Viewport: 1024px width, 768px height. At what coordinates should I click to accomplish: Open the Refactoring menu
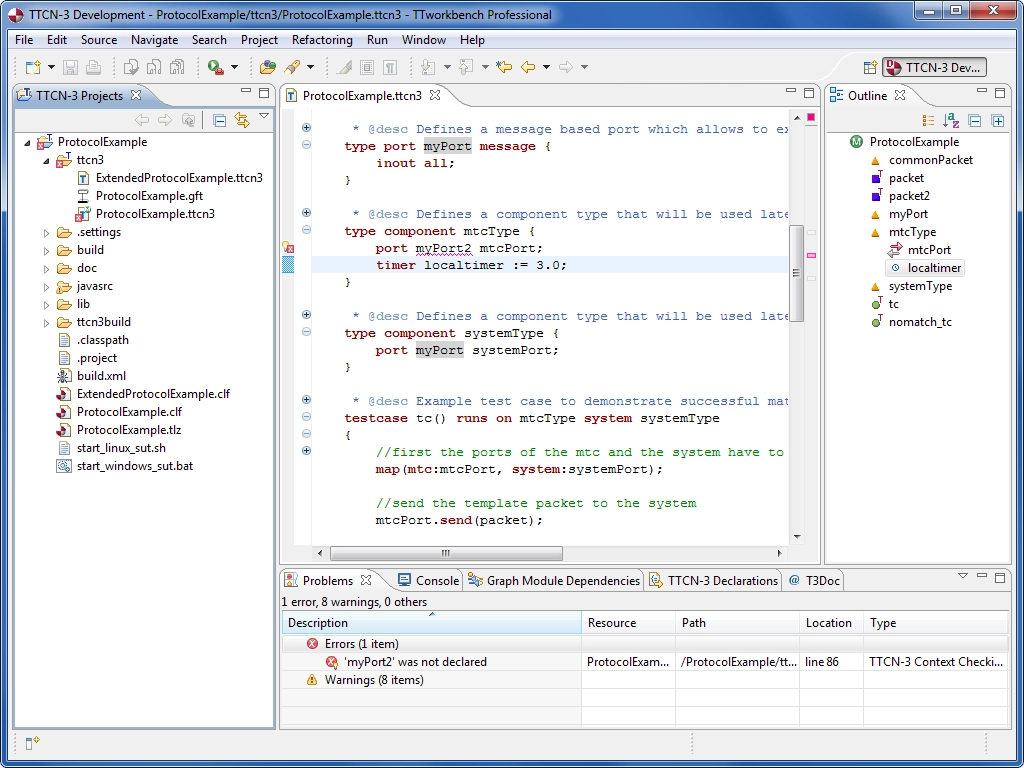(321, 40)
